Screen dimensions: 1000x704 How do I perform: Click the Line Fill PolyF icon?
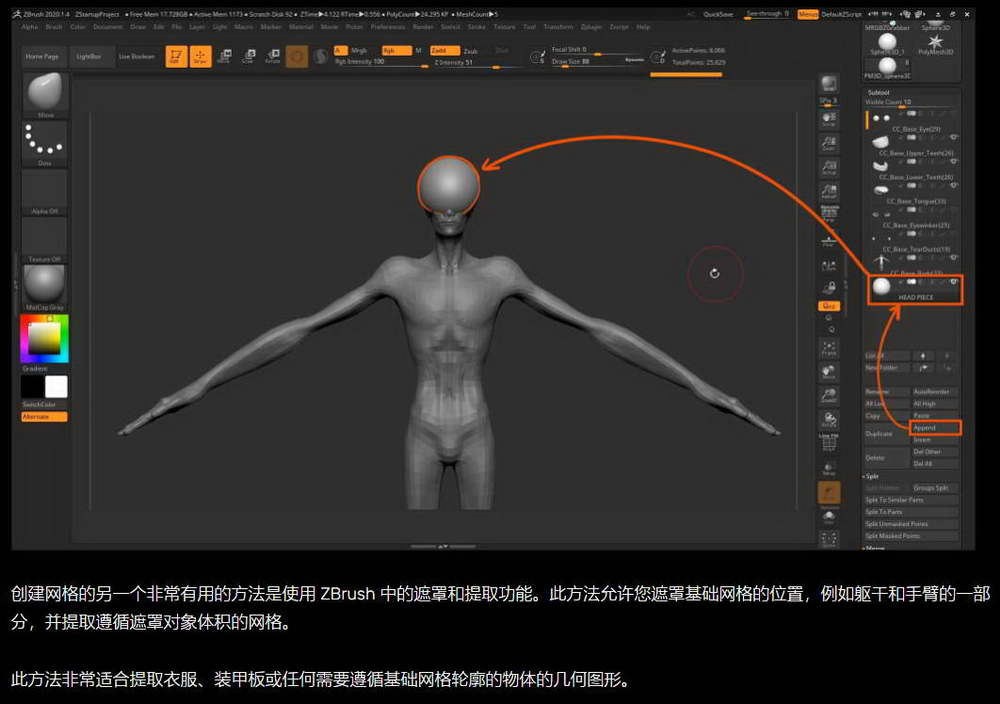(829, 443)
